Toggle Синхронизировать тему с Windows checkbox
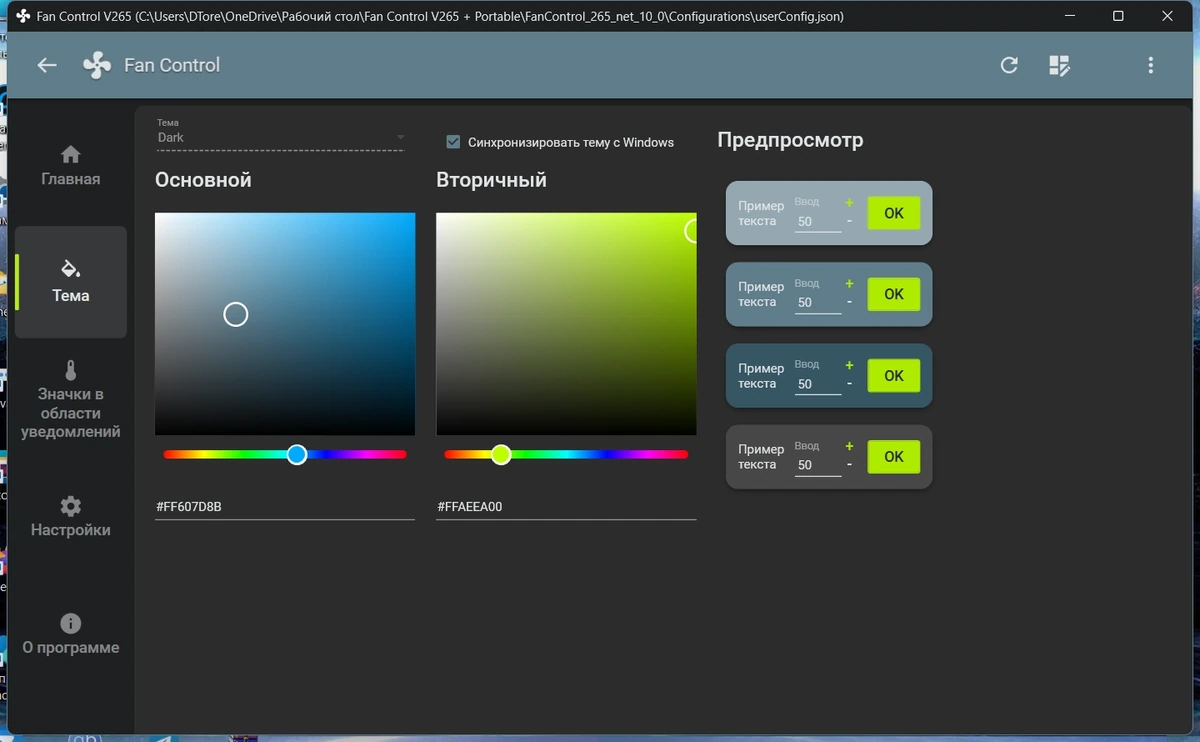 (x=453, y=142)
